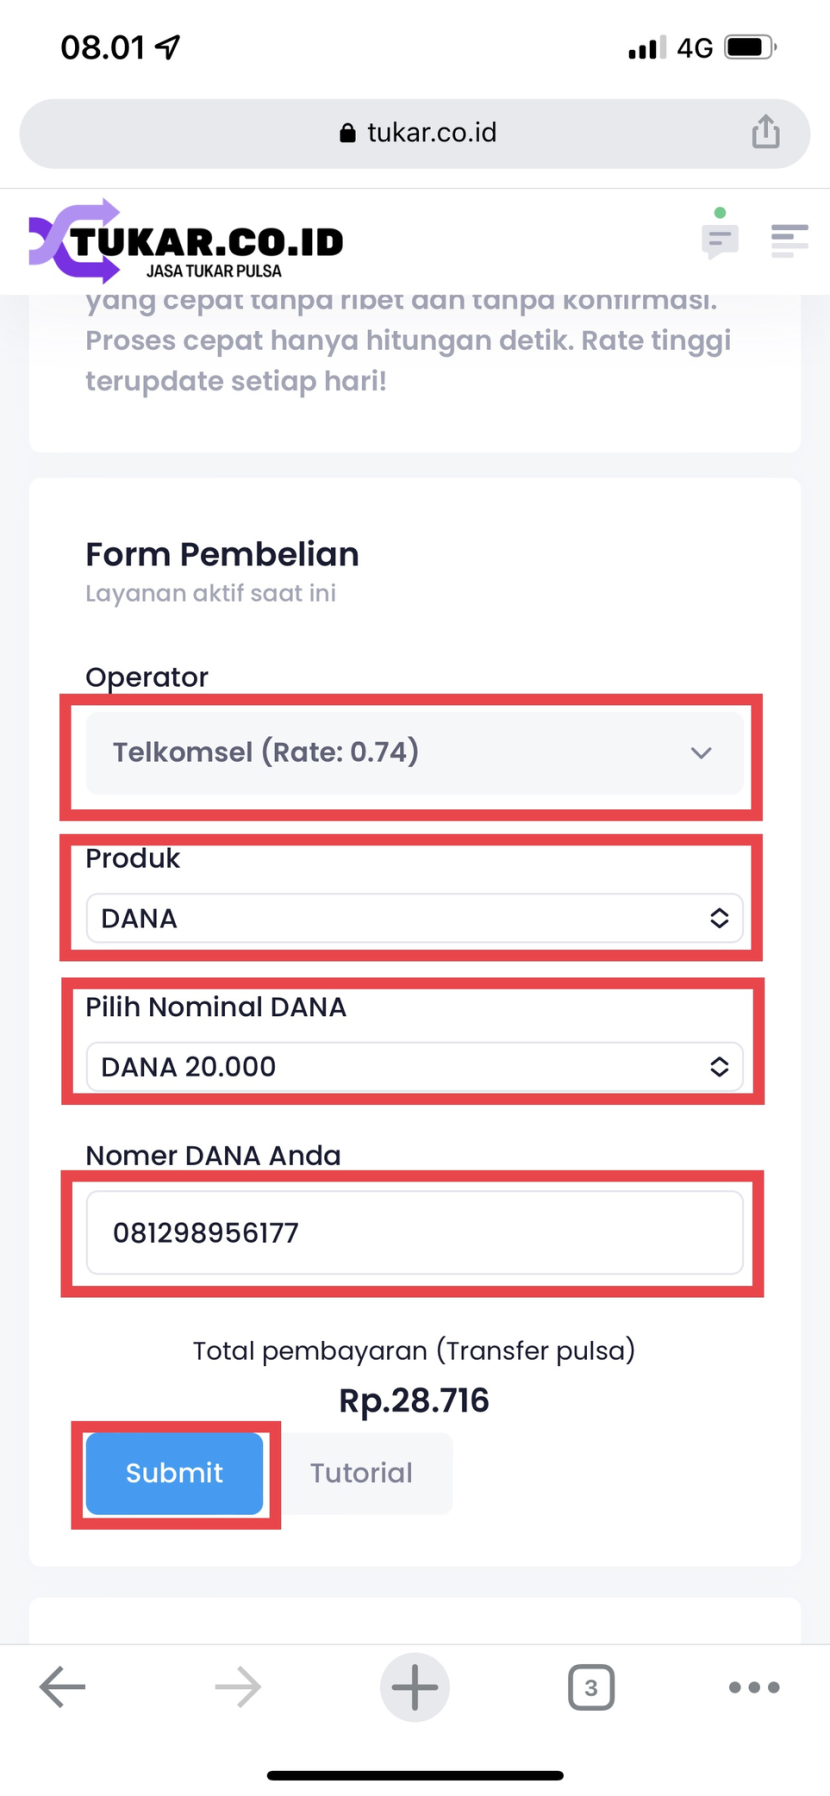The height and width of the screenshot is (1796, 830).
Task: Tap the 4G network status indicator
Action: (x=694, y=48)
